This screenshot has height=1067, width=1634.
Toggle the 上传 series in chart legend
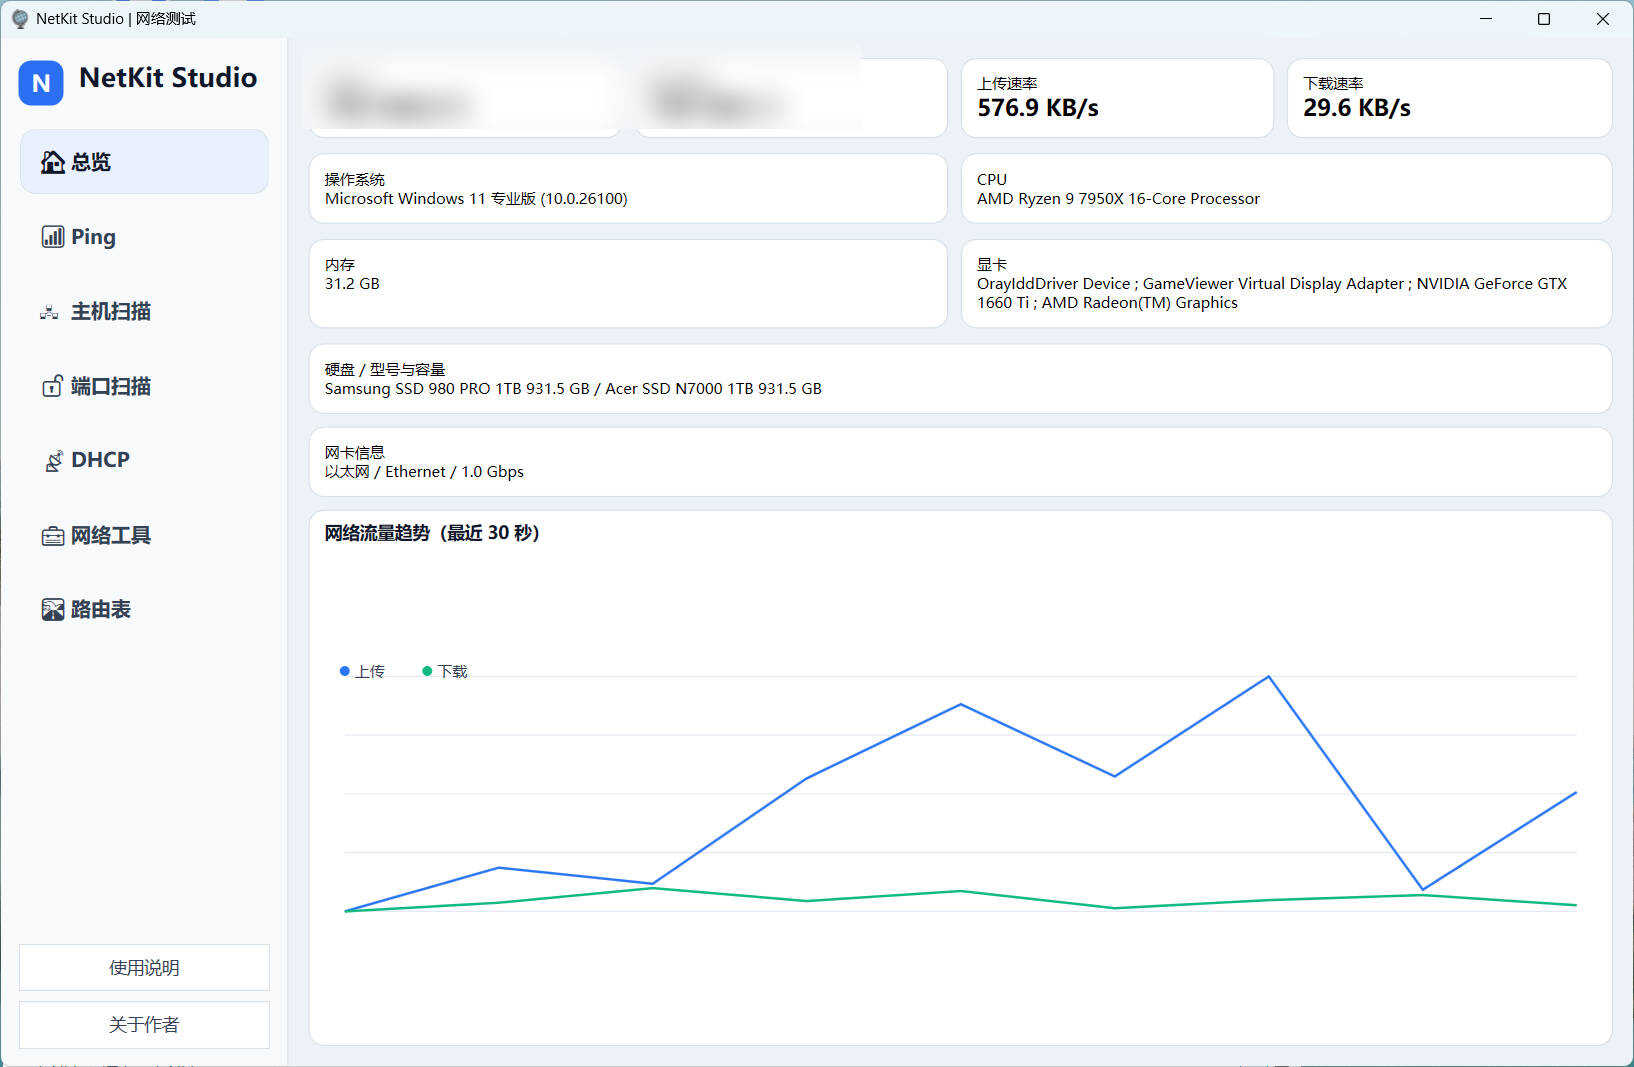363,671
